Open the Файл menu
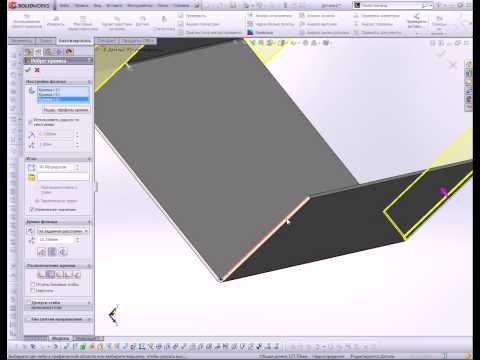The image size is (480, 360). 64,5
